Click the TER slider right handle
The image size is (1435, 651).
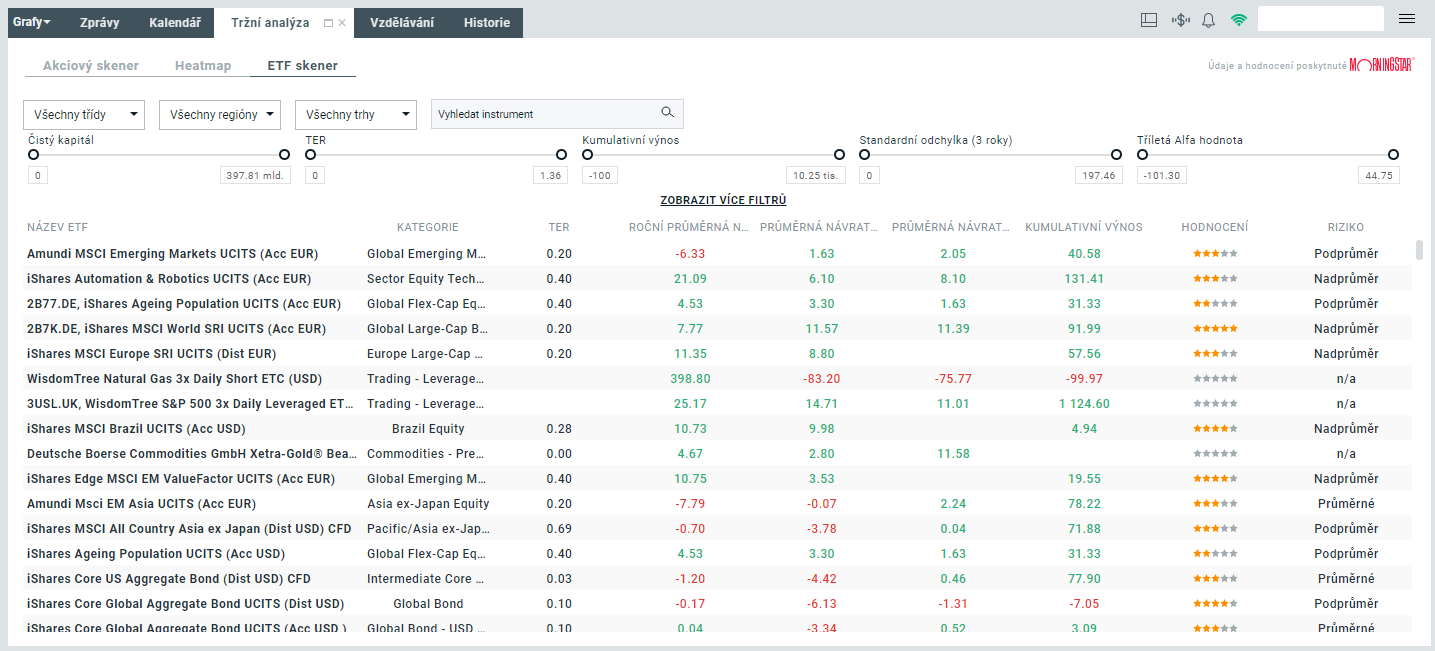point(561,155)
